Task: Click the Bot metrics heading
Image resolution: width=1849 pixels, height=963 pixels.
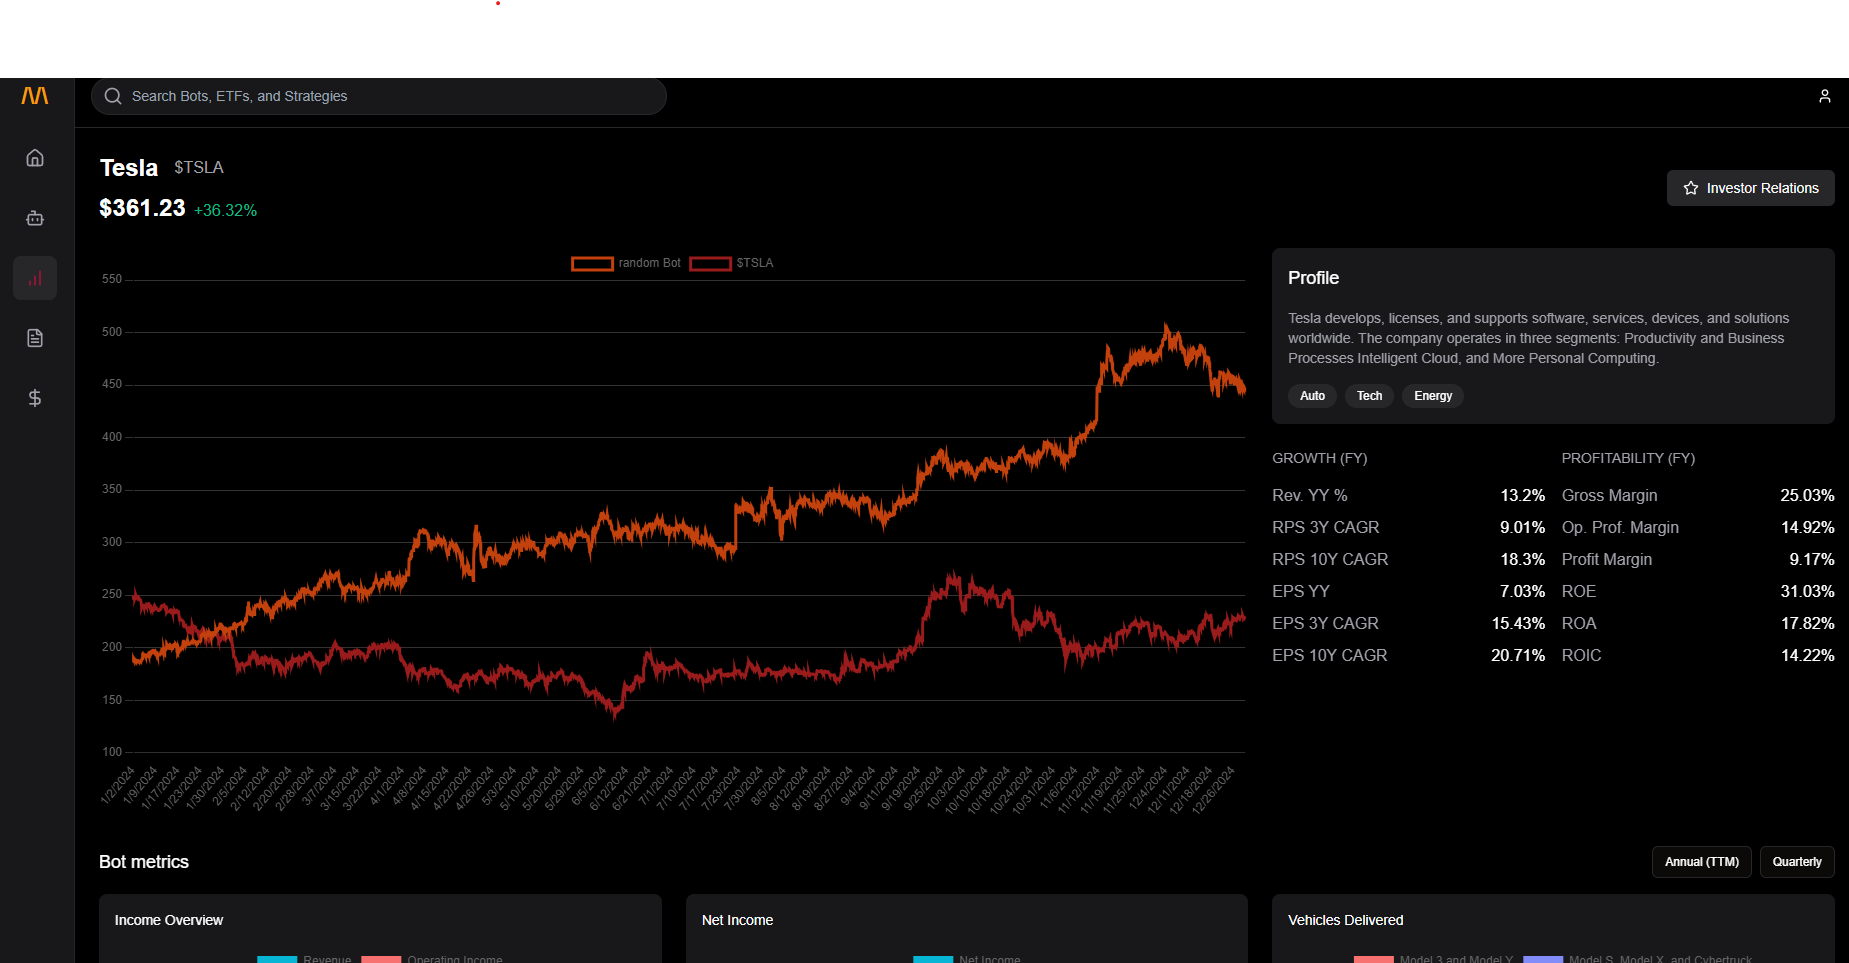Action: 144,862
